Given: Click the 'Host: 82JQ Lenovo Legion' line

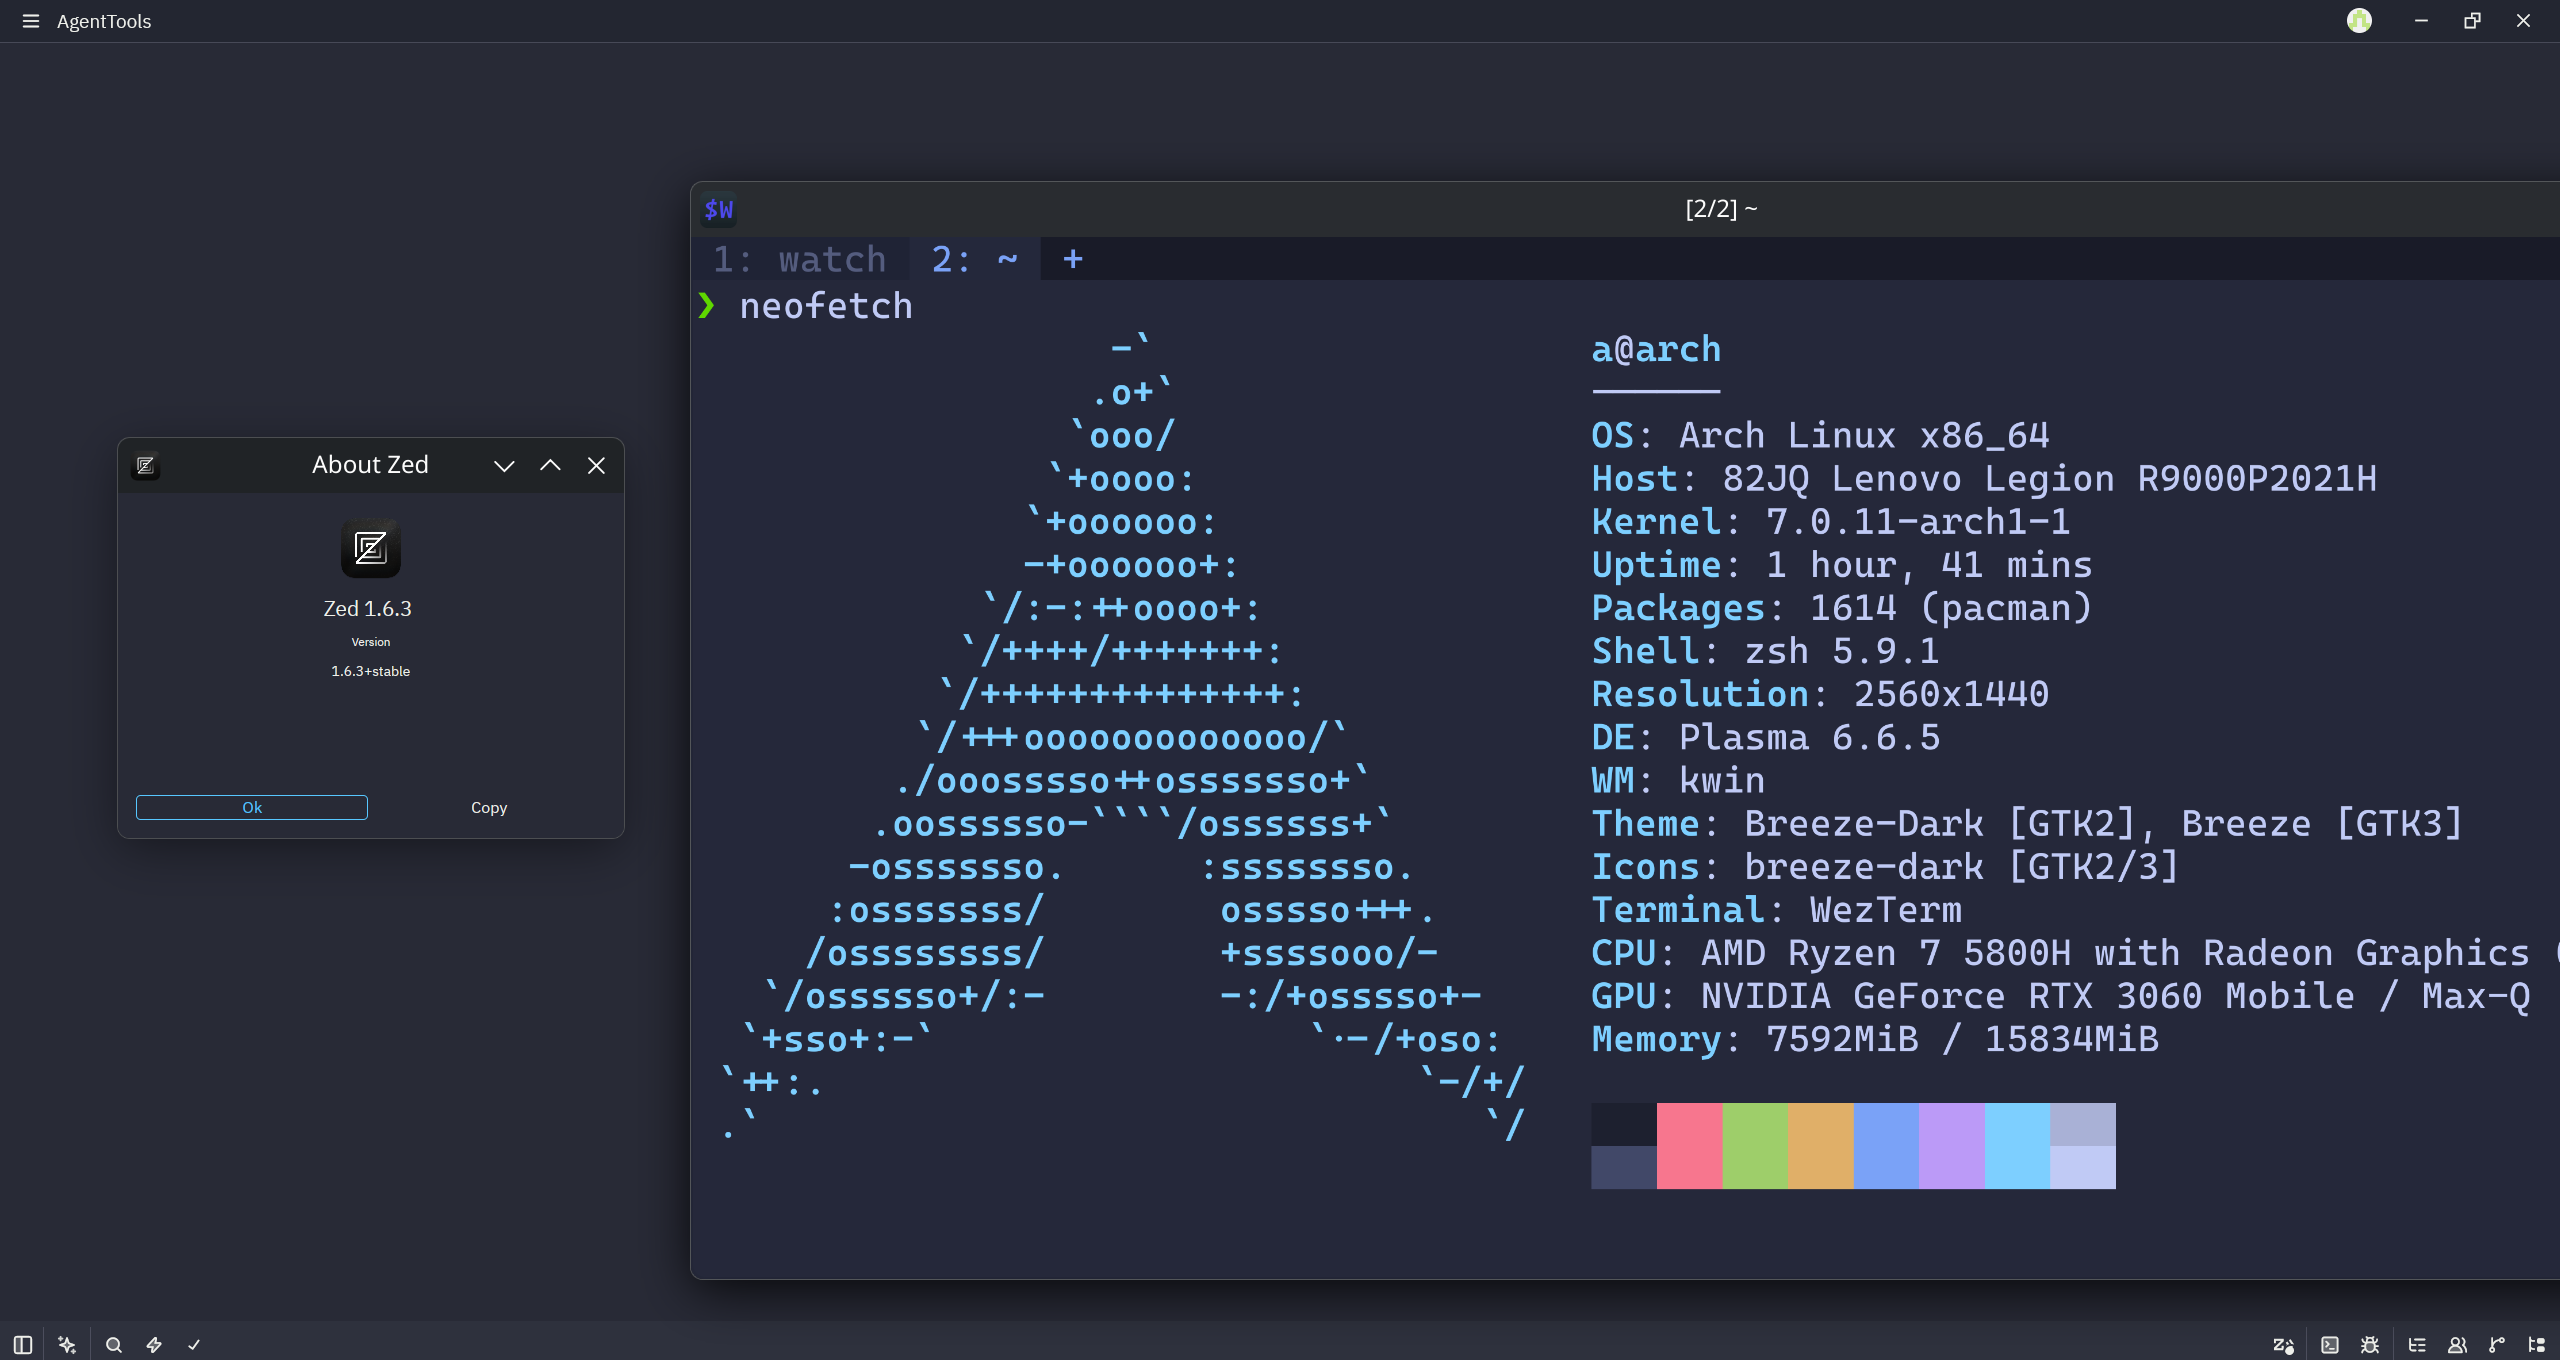Looking at the screenshot, I should click(1984, 479).
